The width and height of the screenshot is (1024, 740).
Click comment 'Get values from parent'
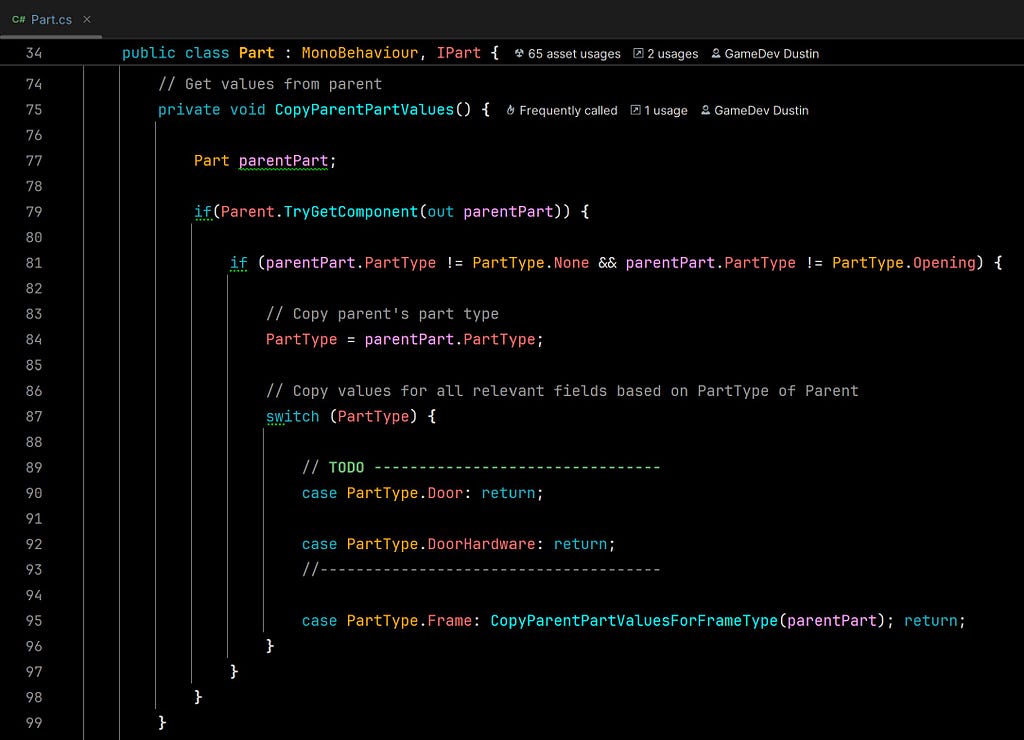point(270,84)
